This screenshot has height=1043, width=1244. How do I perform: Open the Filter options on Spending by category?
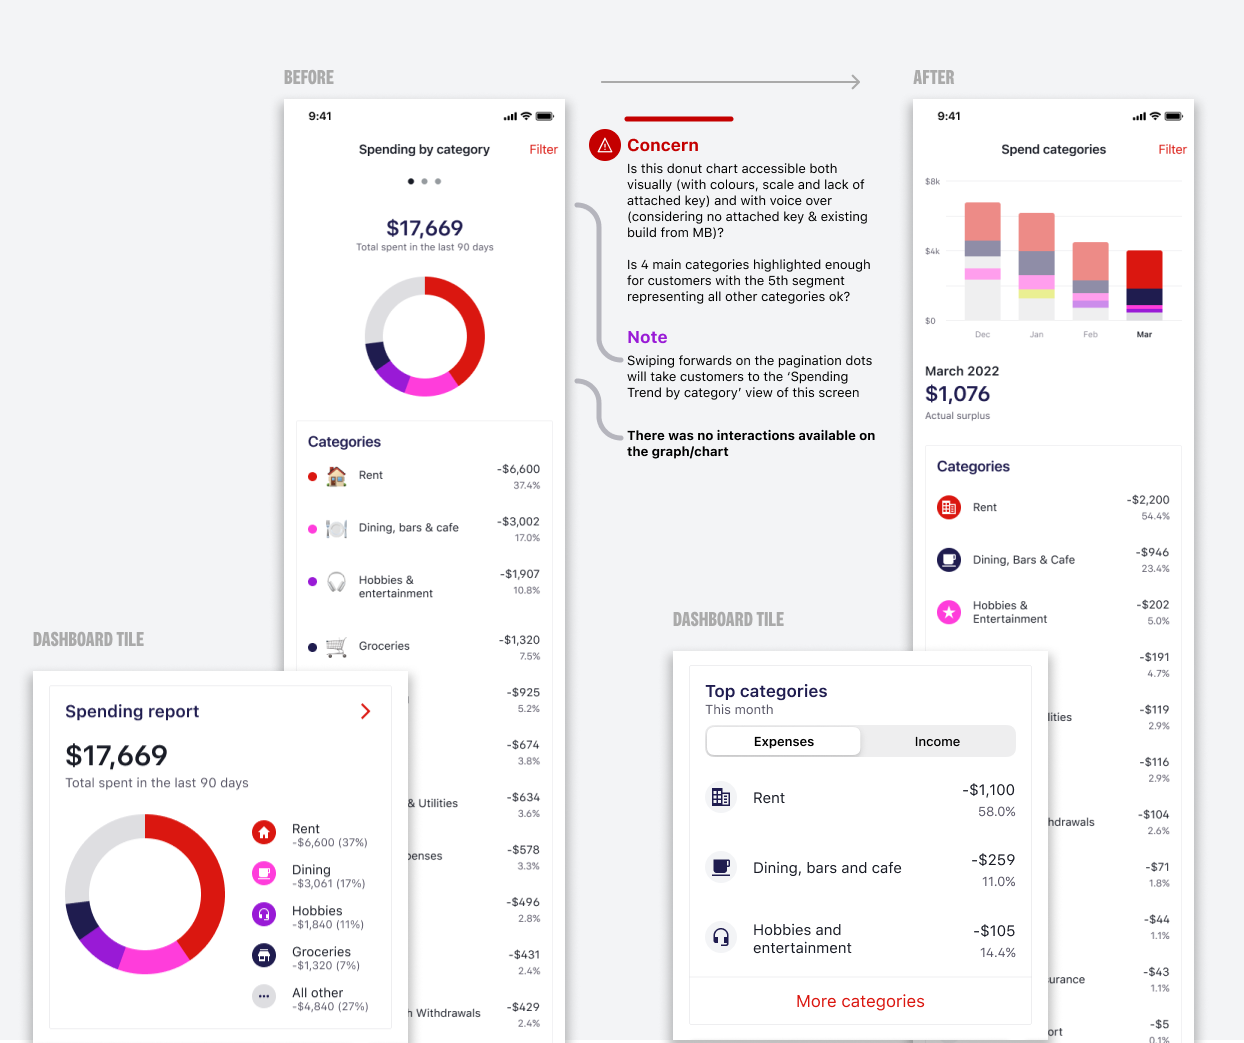coord(543,149)
